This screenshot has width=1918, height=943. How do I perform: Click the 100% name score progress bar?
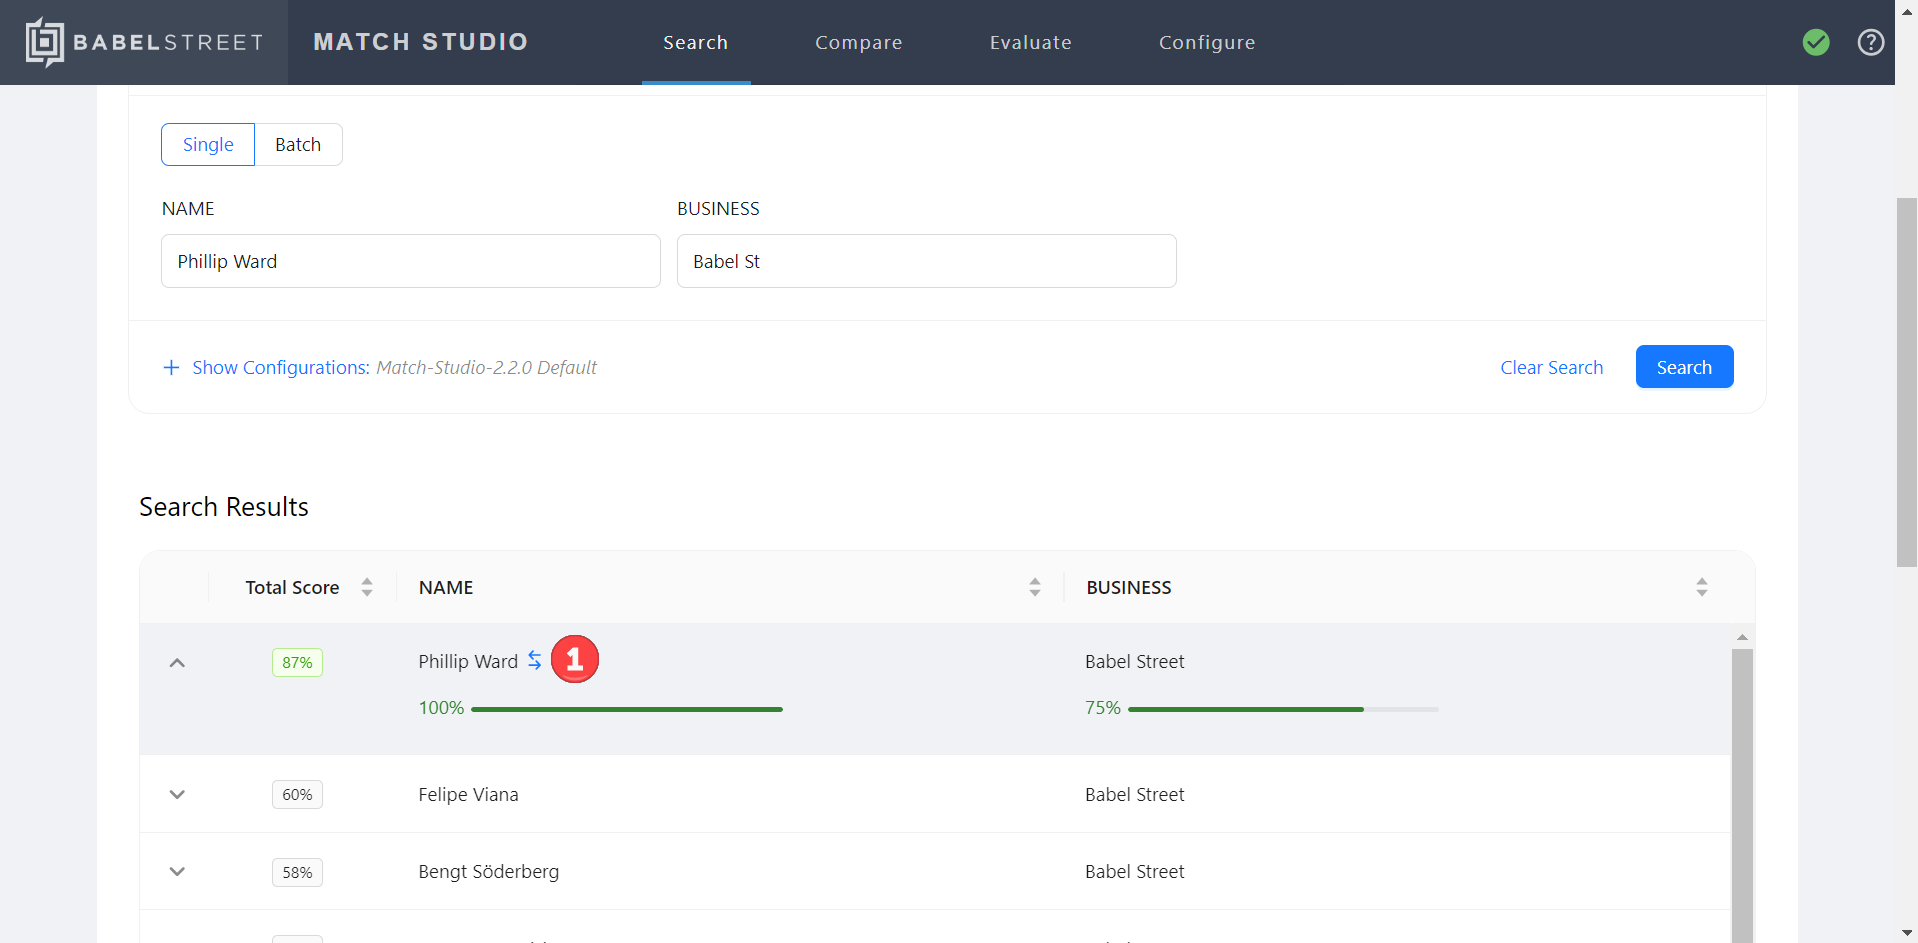tap(627, 709)
